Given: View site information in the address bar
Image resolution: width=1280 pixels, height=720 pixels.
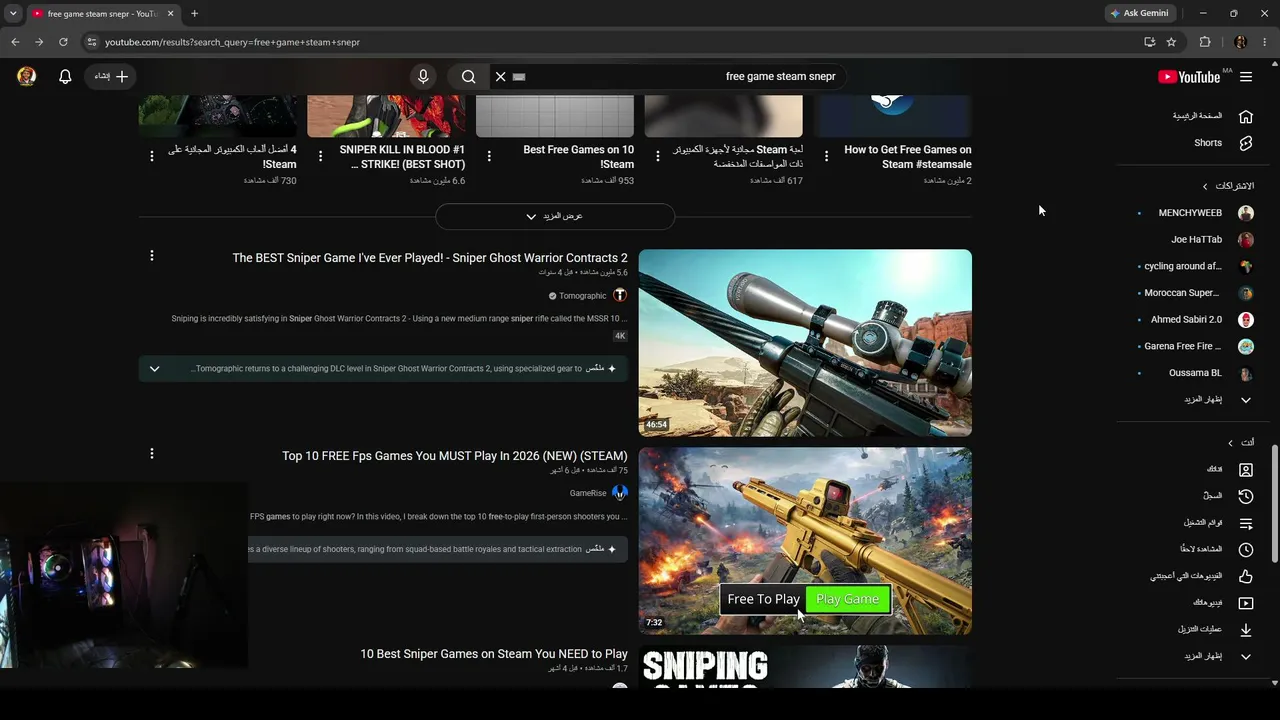Looking at the screenshot, I should [x=91, y=42].
